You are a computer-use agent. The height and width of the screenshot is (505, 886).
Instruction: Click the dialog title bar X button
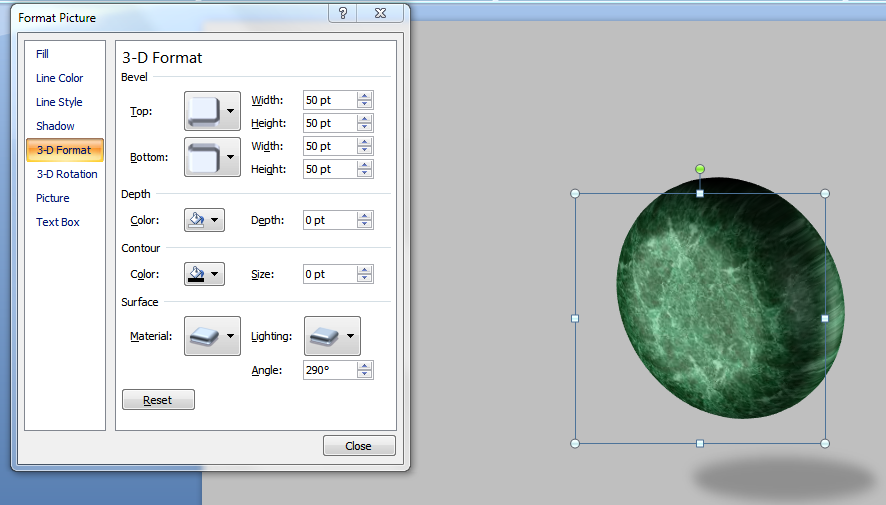coord(380,13)
